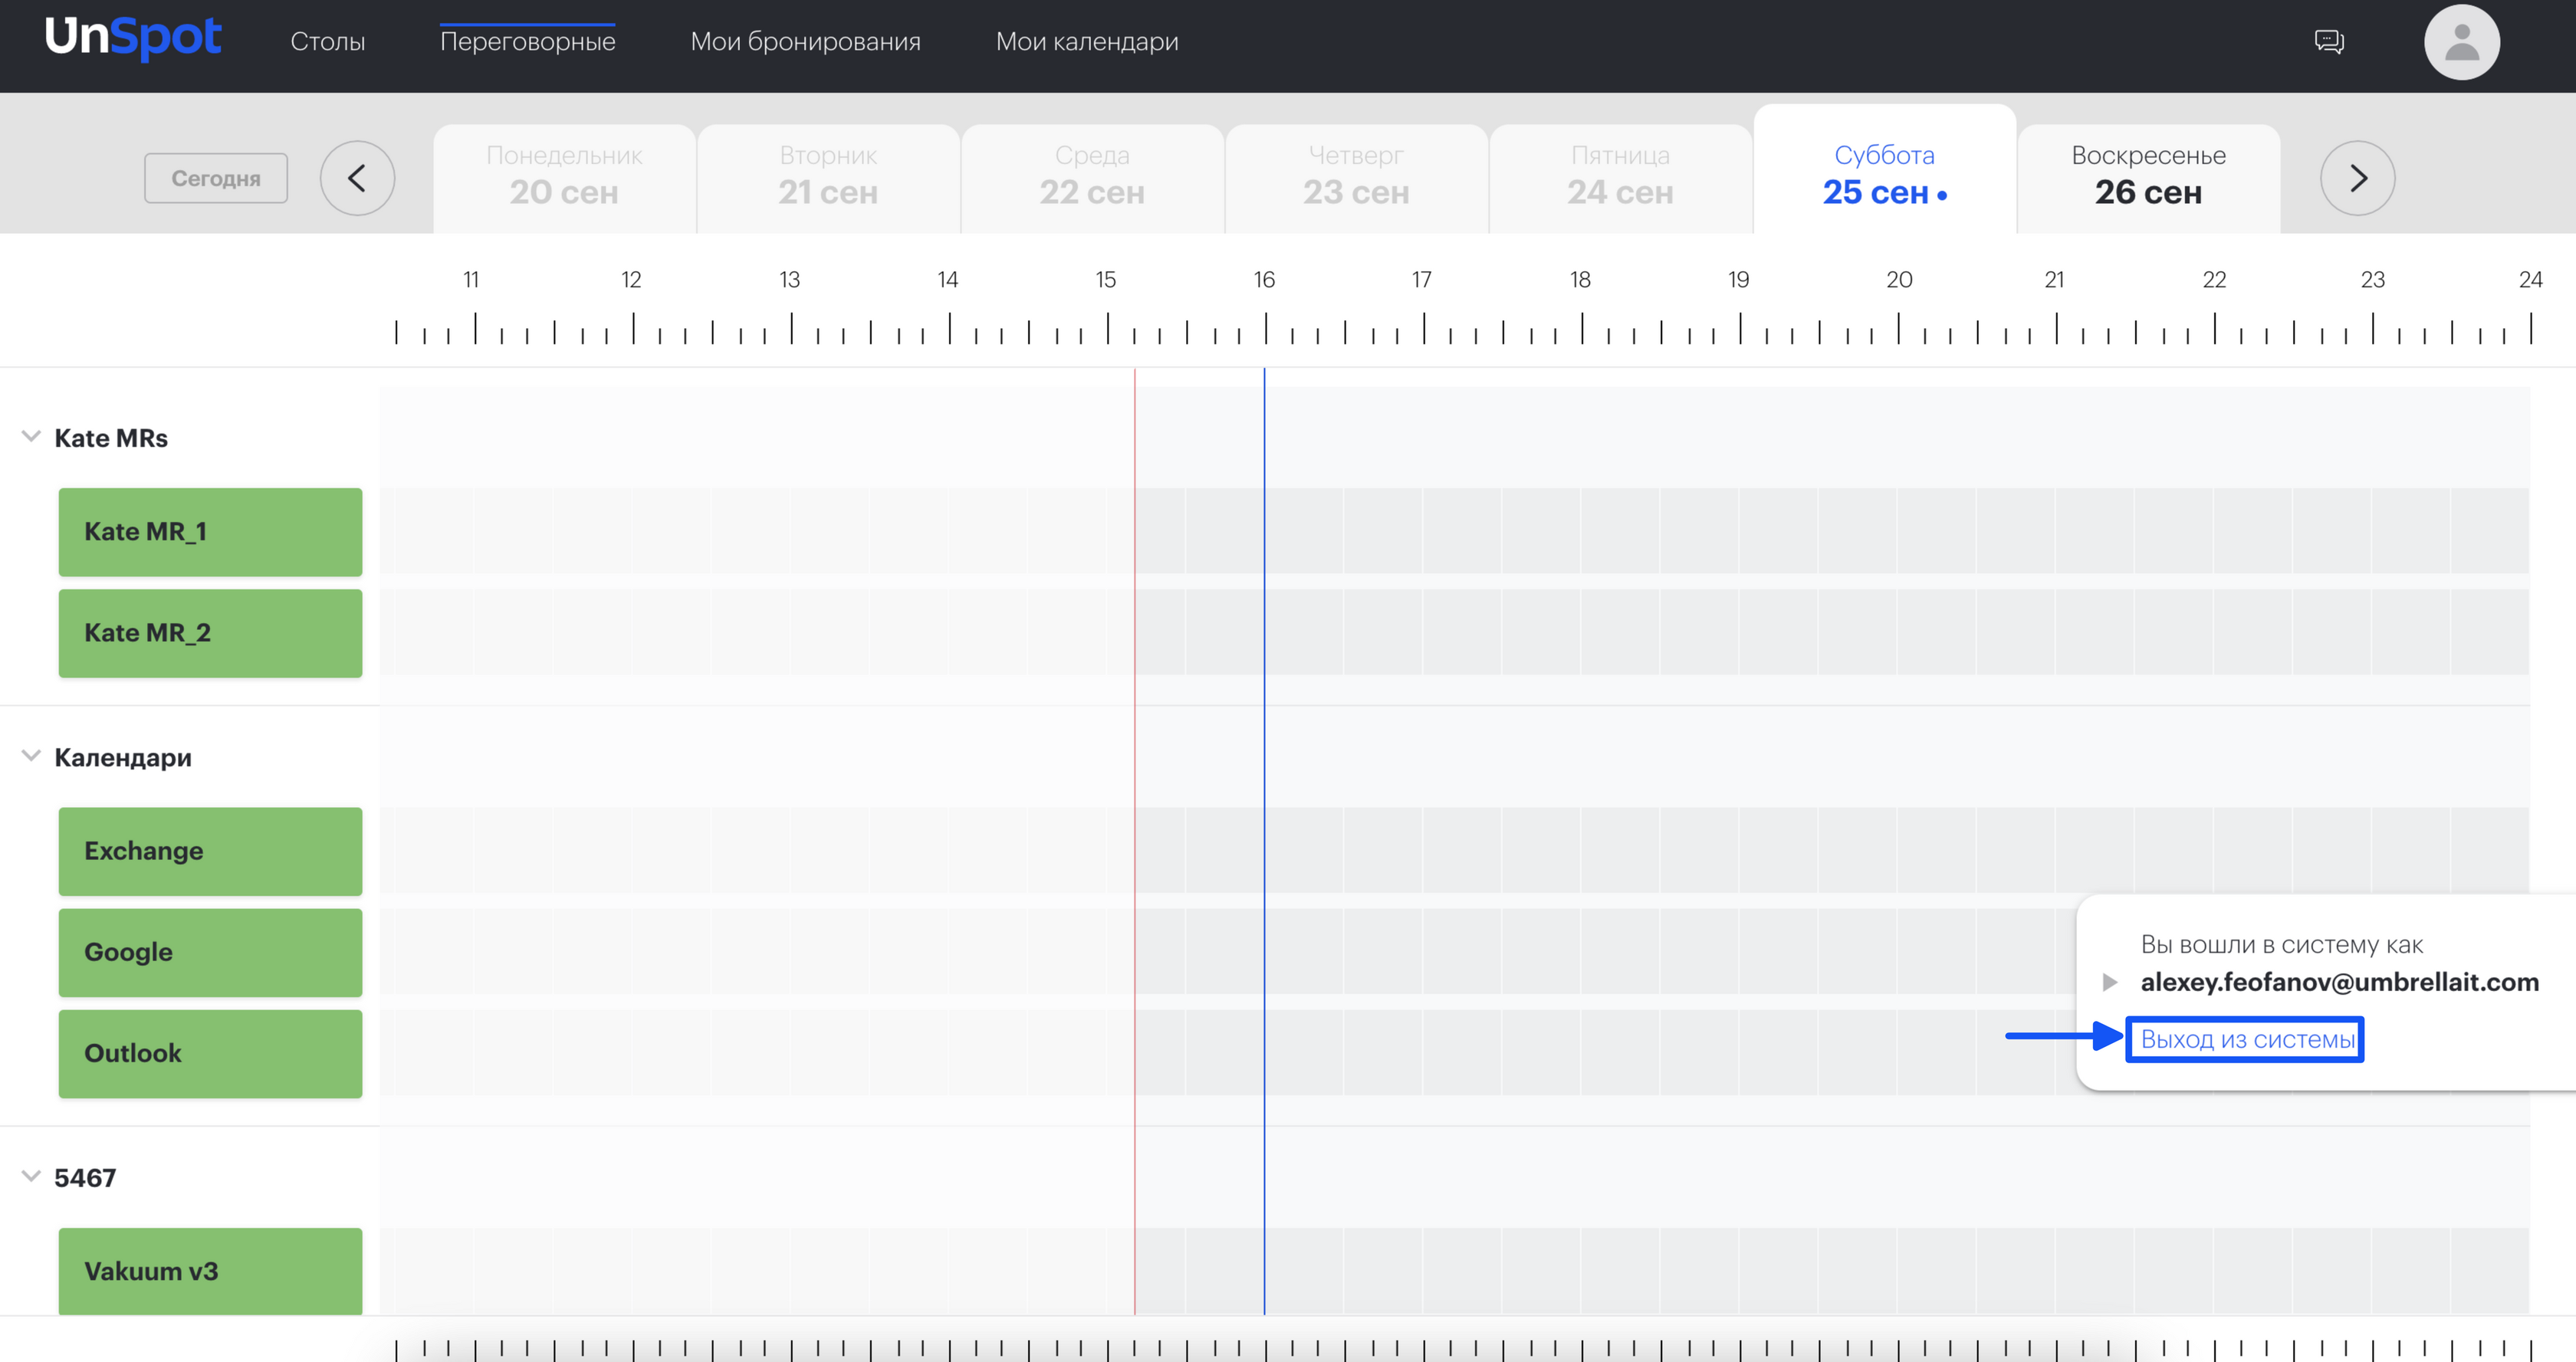Click hour 24 on timeline ruler

click(2530, 279)
